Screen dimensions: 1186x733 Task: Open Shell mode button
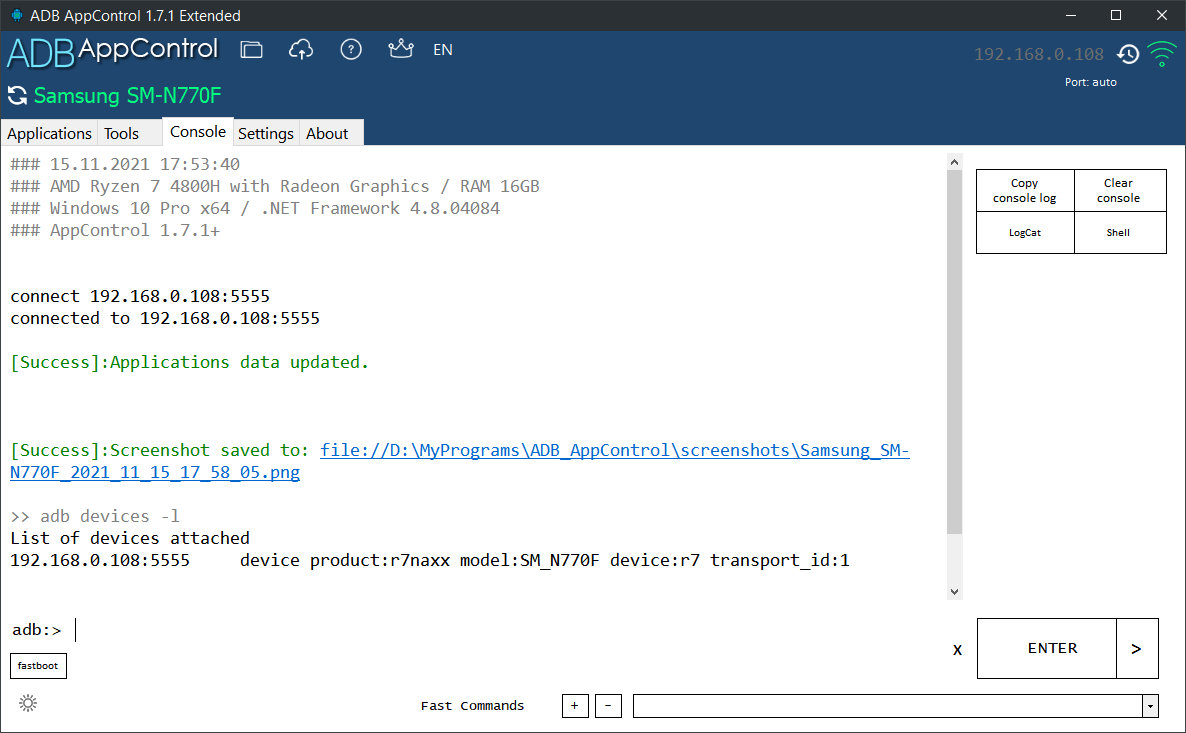pos(1119,232)
